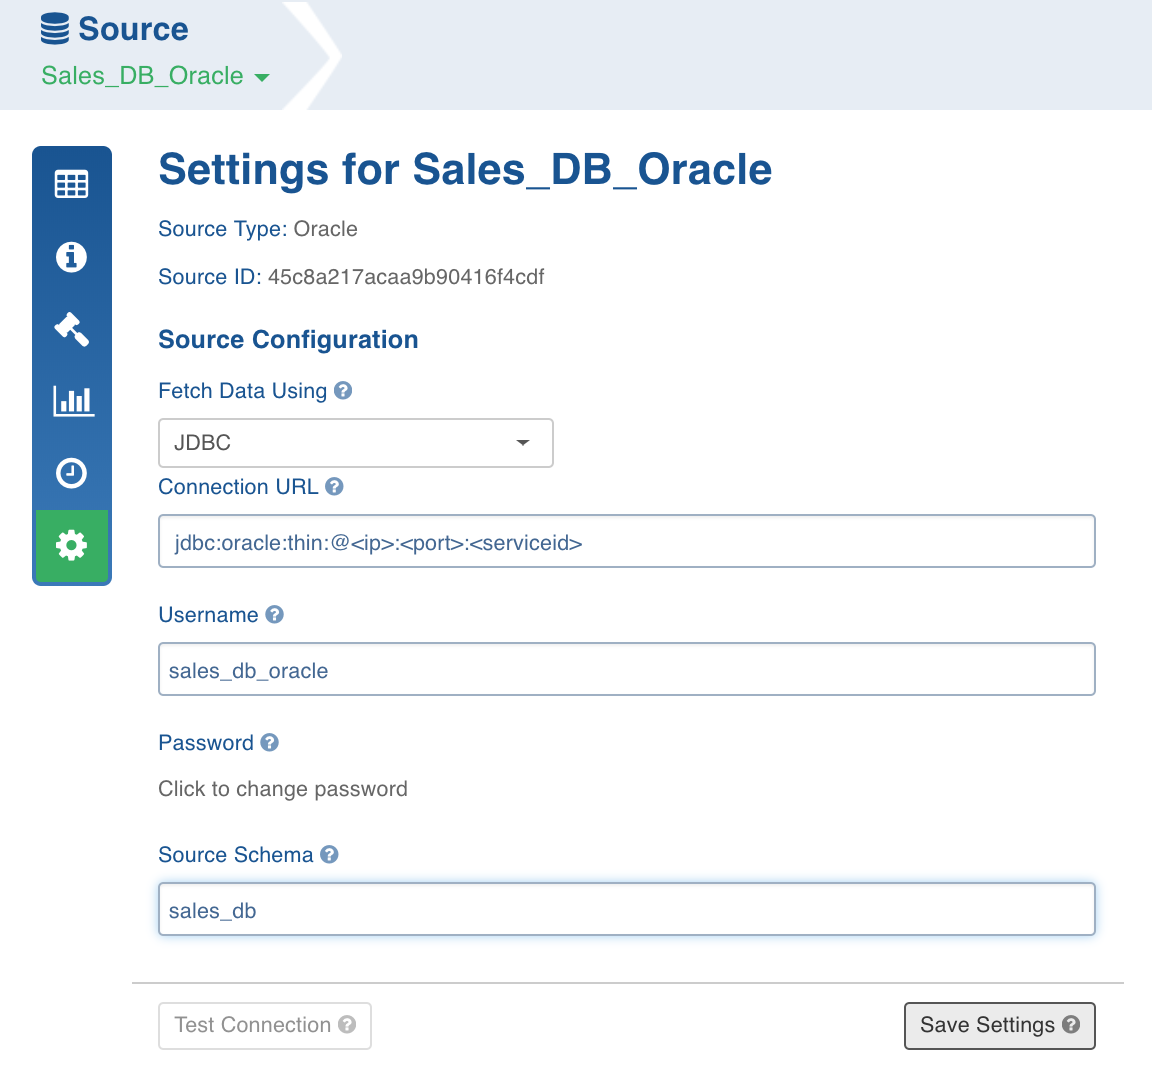The height and width of the screenshot is (1086, 1152).
Task: Click the 'Settings for Sales_DB_Oracle' heading
Action: 465,170
